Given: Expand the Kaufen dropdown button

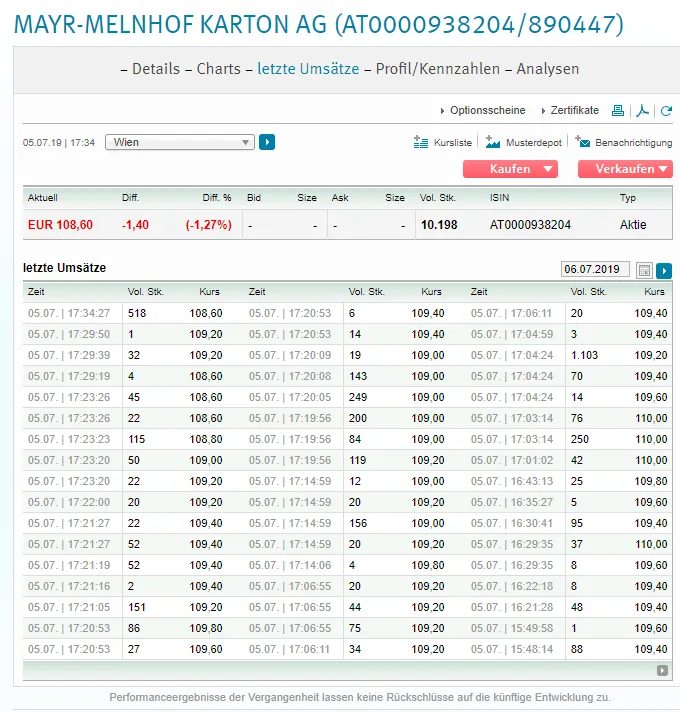Looking at the screenshot, I should click(x=510, y=169).
